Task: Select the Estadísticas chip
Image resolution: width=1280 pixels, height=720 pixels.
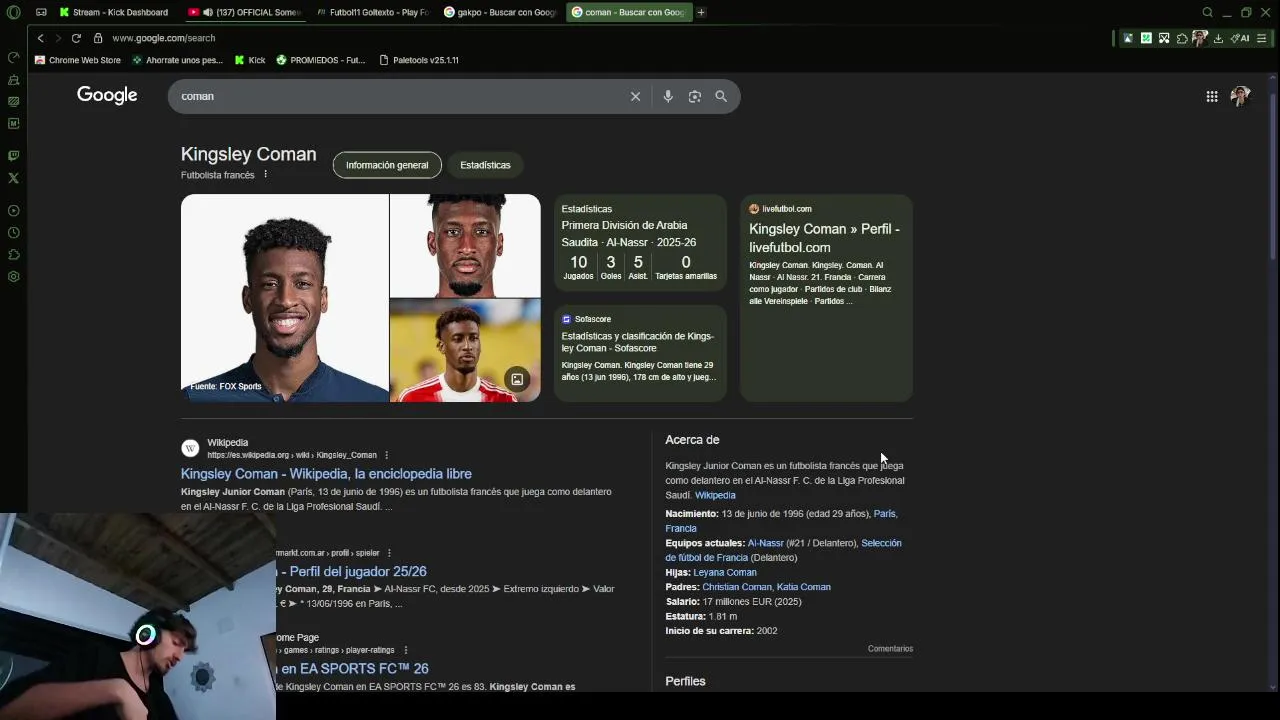Action: point(485,165)
